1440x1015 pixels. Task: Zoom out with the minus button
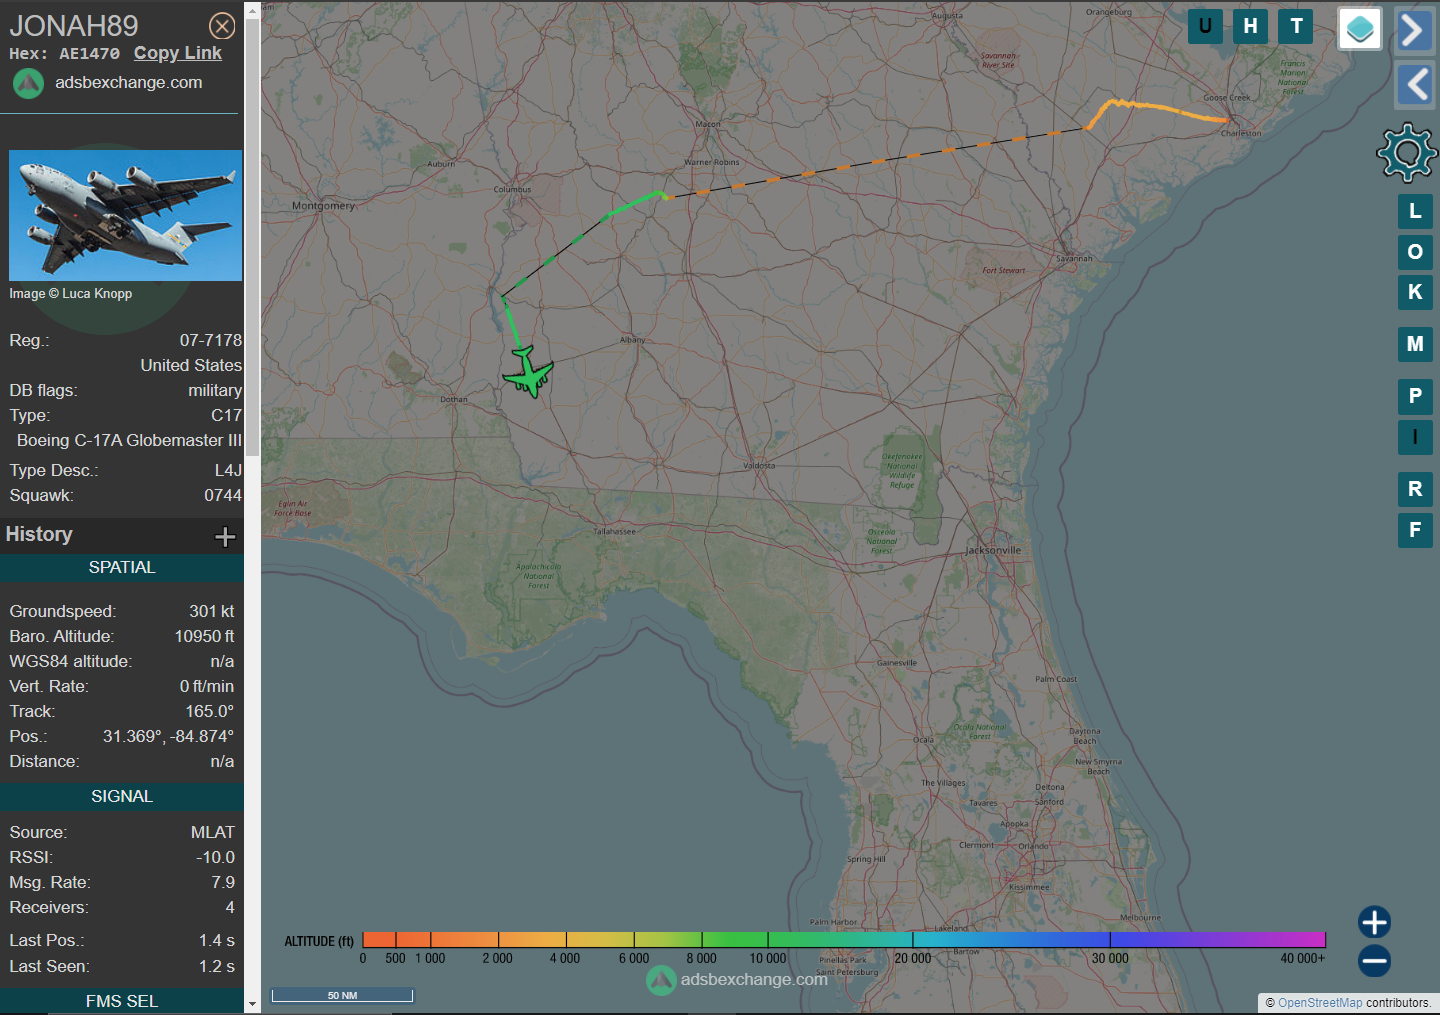tap(1374, 961)
